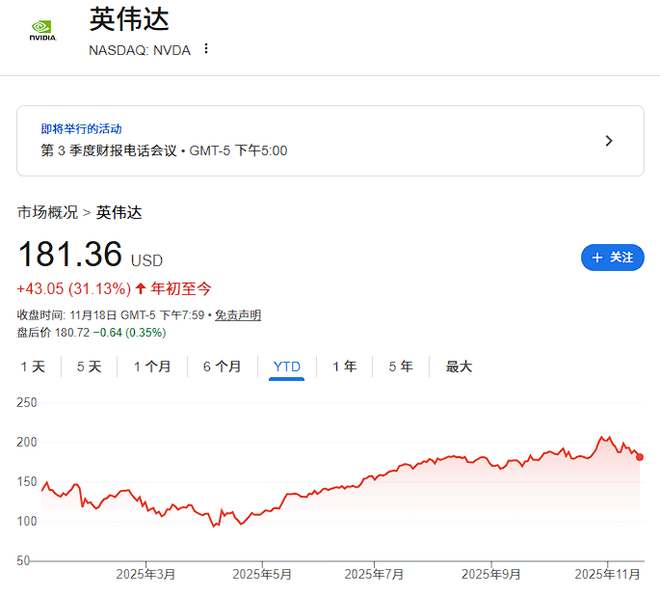660x597 pixels.
Task: Go to 市场概况 breadcrumb link
Action: [x=46, y=212]
